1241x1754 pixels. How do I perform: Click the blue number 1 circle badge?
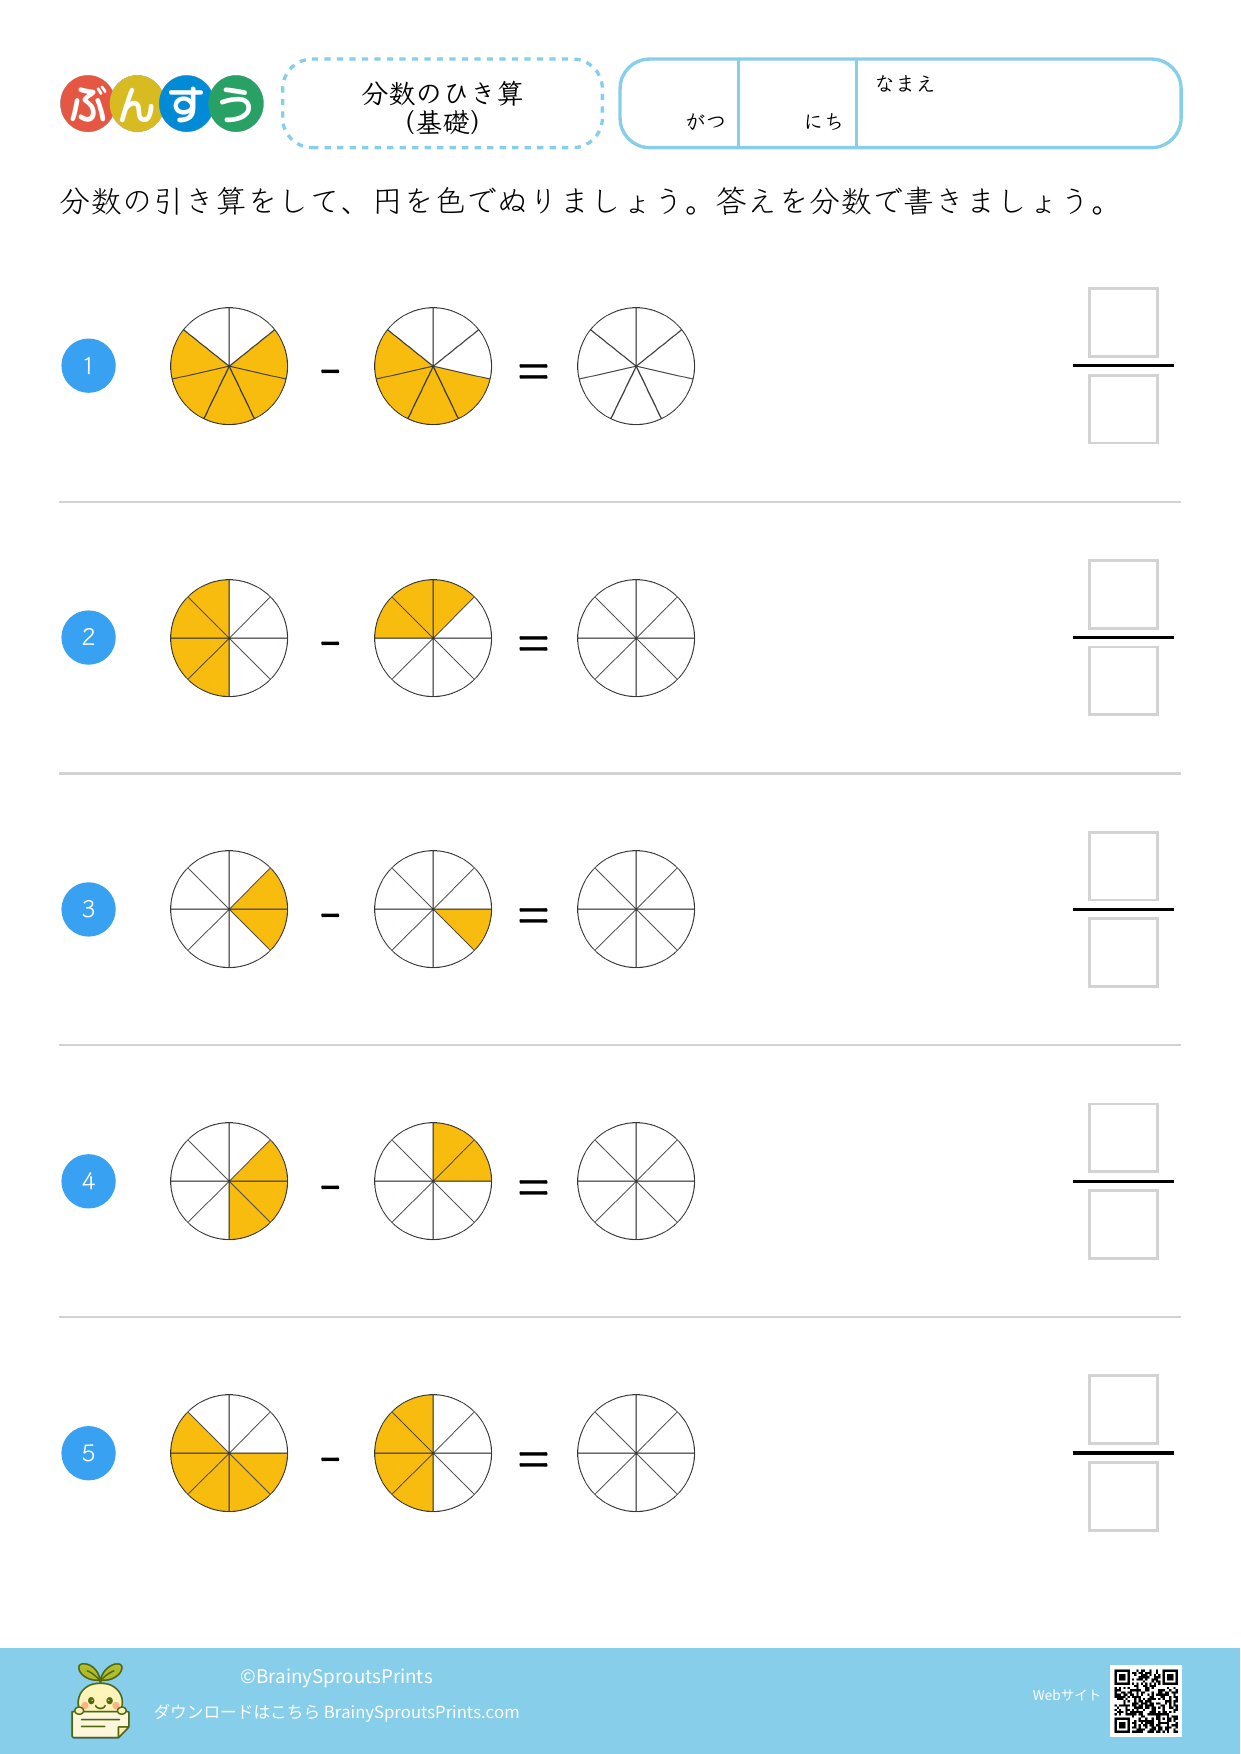coord(89,366)
